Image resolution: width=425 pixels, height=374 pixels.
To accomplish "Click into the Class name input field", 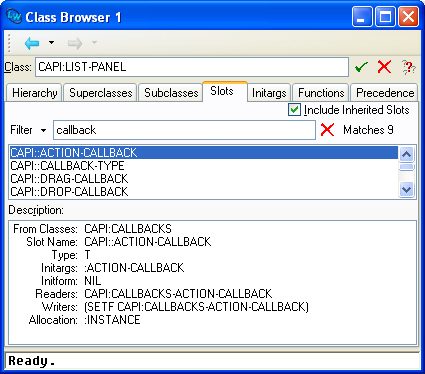I will (192, 67).
